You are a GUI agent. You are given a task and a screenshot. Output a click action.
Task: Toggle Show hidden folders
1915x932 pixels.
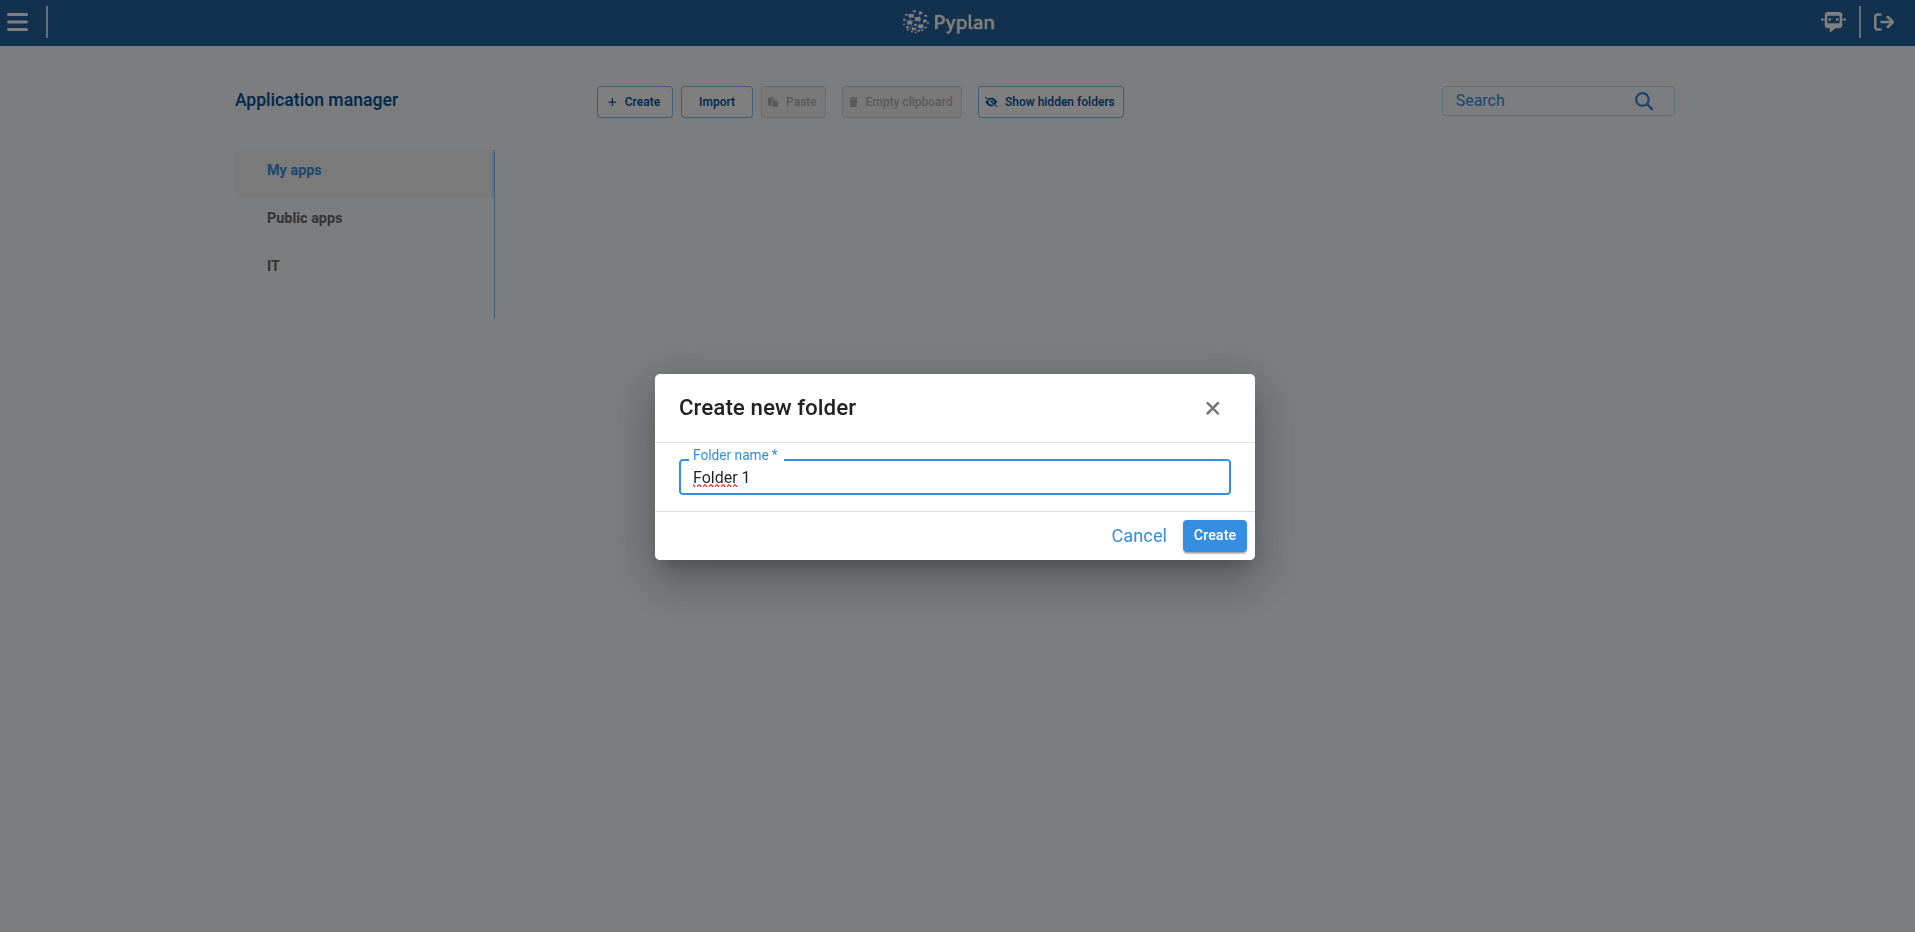pos(1050,102)
